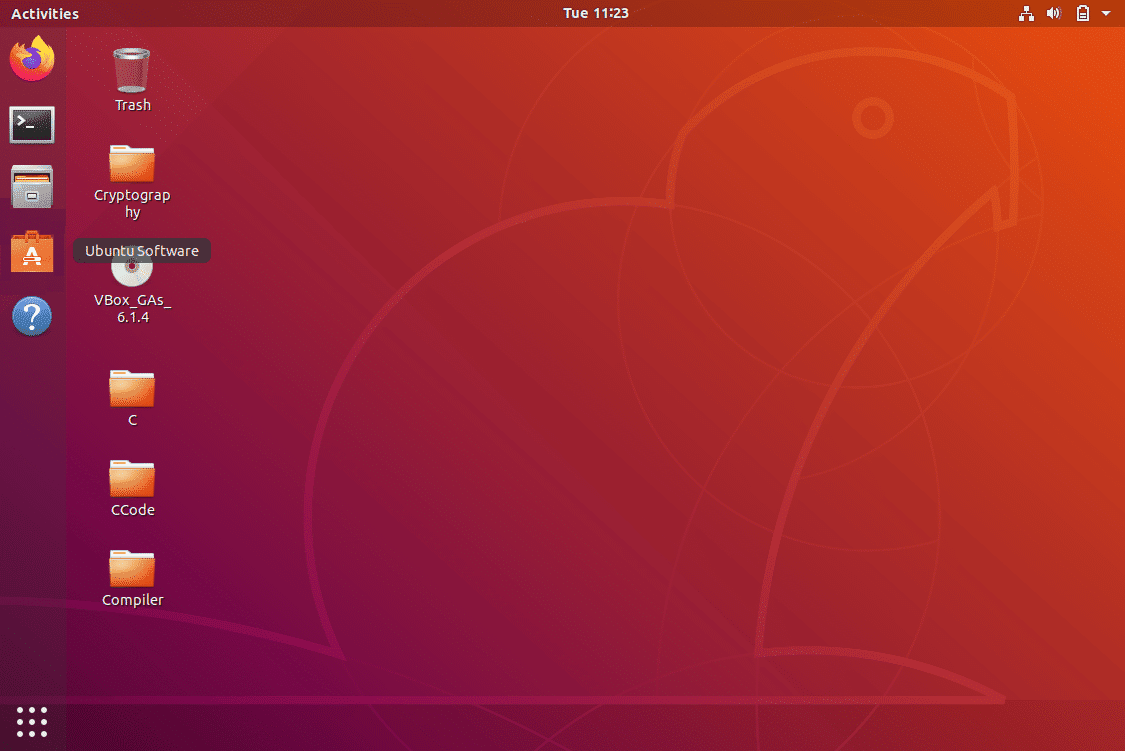Click the Cryptography label text
Screen dimensions: 1125x751
click(132, 203)
